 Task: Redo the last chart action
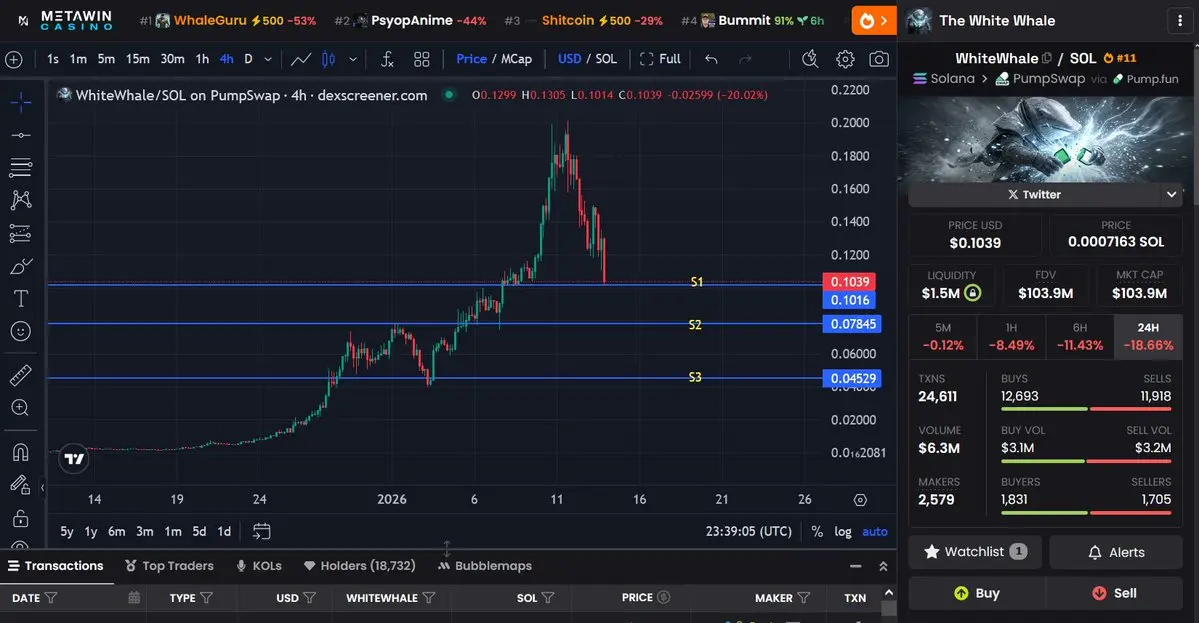coord(746,59)
